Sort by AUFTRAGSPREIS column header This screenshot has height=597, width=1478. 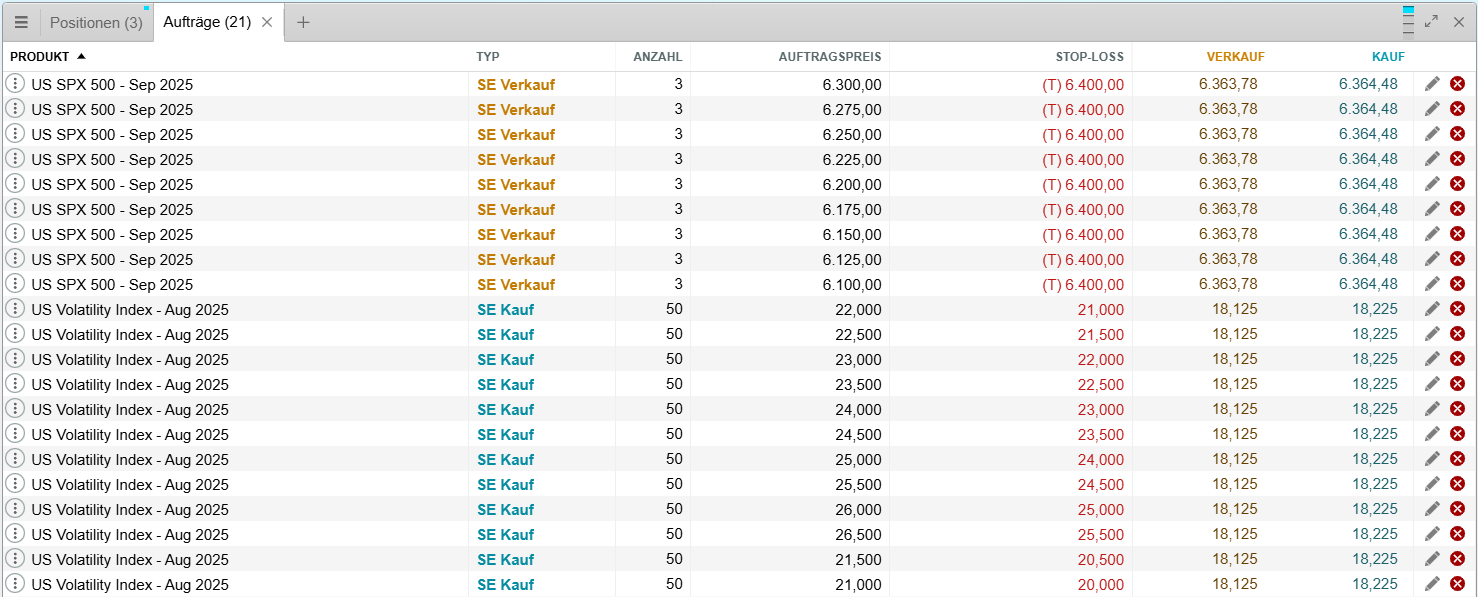point(830,57)
